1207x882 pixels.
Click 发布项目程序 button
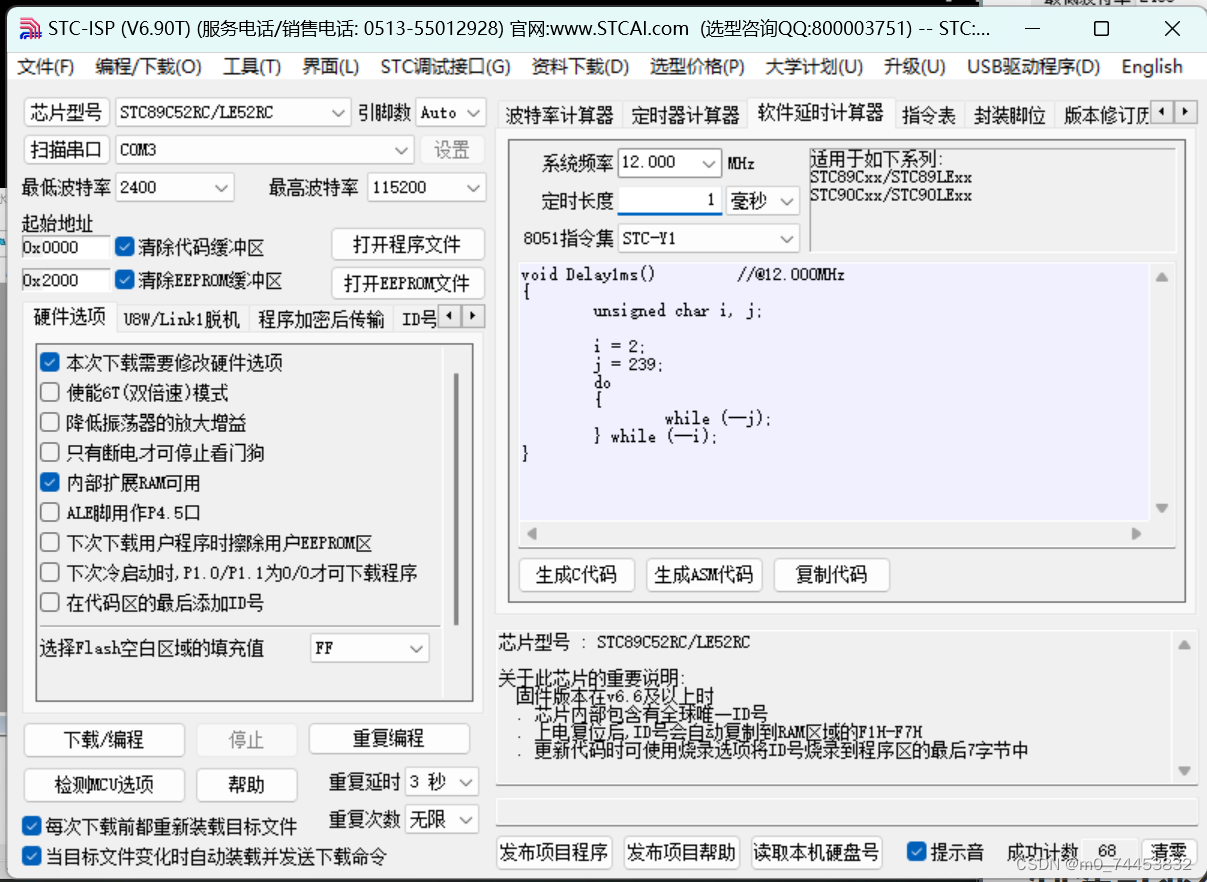click(x=554, y=853)
